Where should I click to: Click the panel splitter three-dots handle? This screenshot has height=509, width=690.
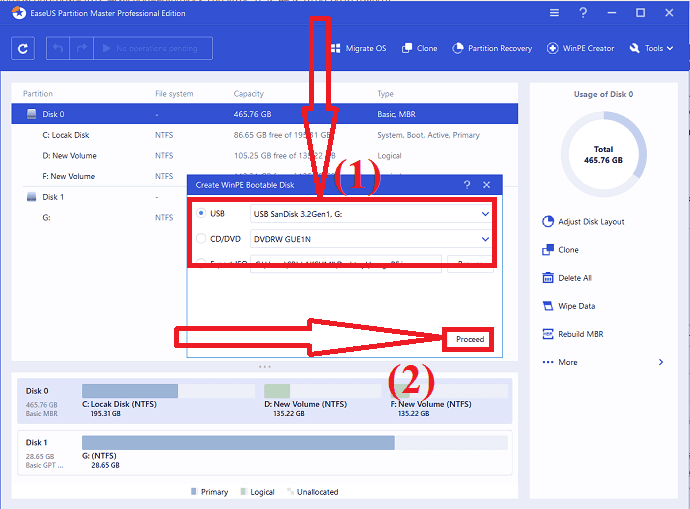[x=264, y=366]
